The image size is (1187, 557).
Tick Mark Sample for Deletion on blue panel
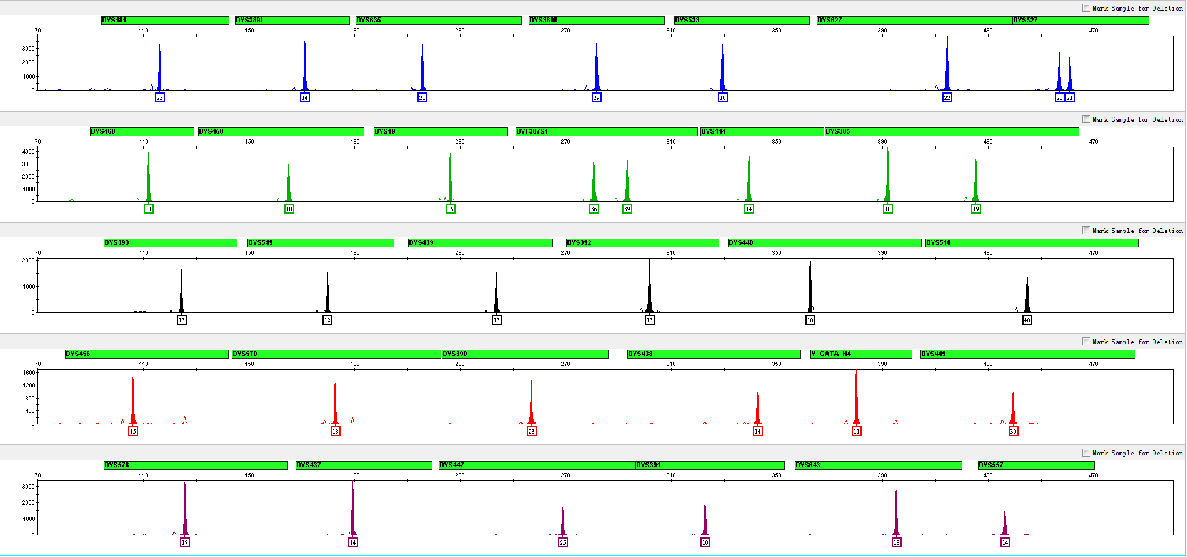coord(1087,8)
